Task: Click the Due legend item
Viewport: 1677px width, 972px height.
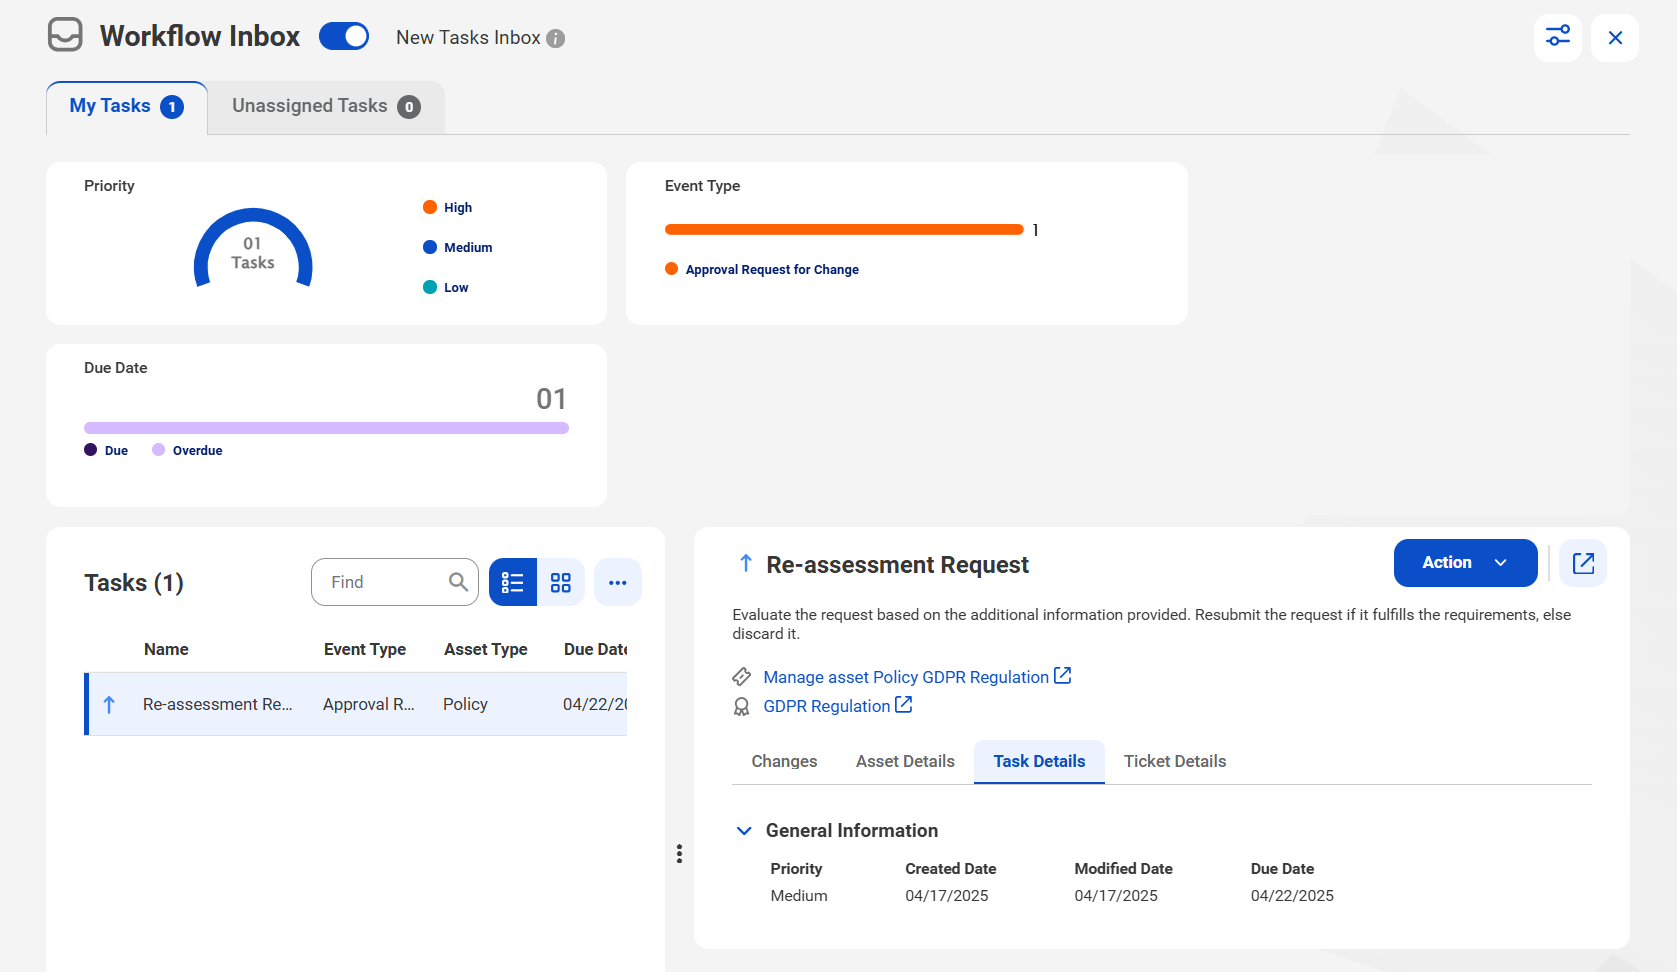Action: tap(106, 450)
